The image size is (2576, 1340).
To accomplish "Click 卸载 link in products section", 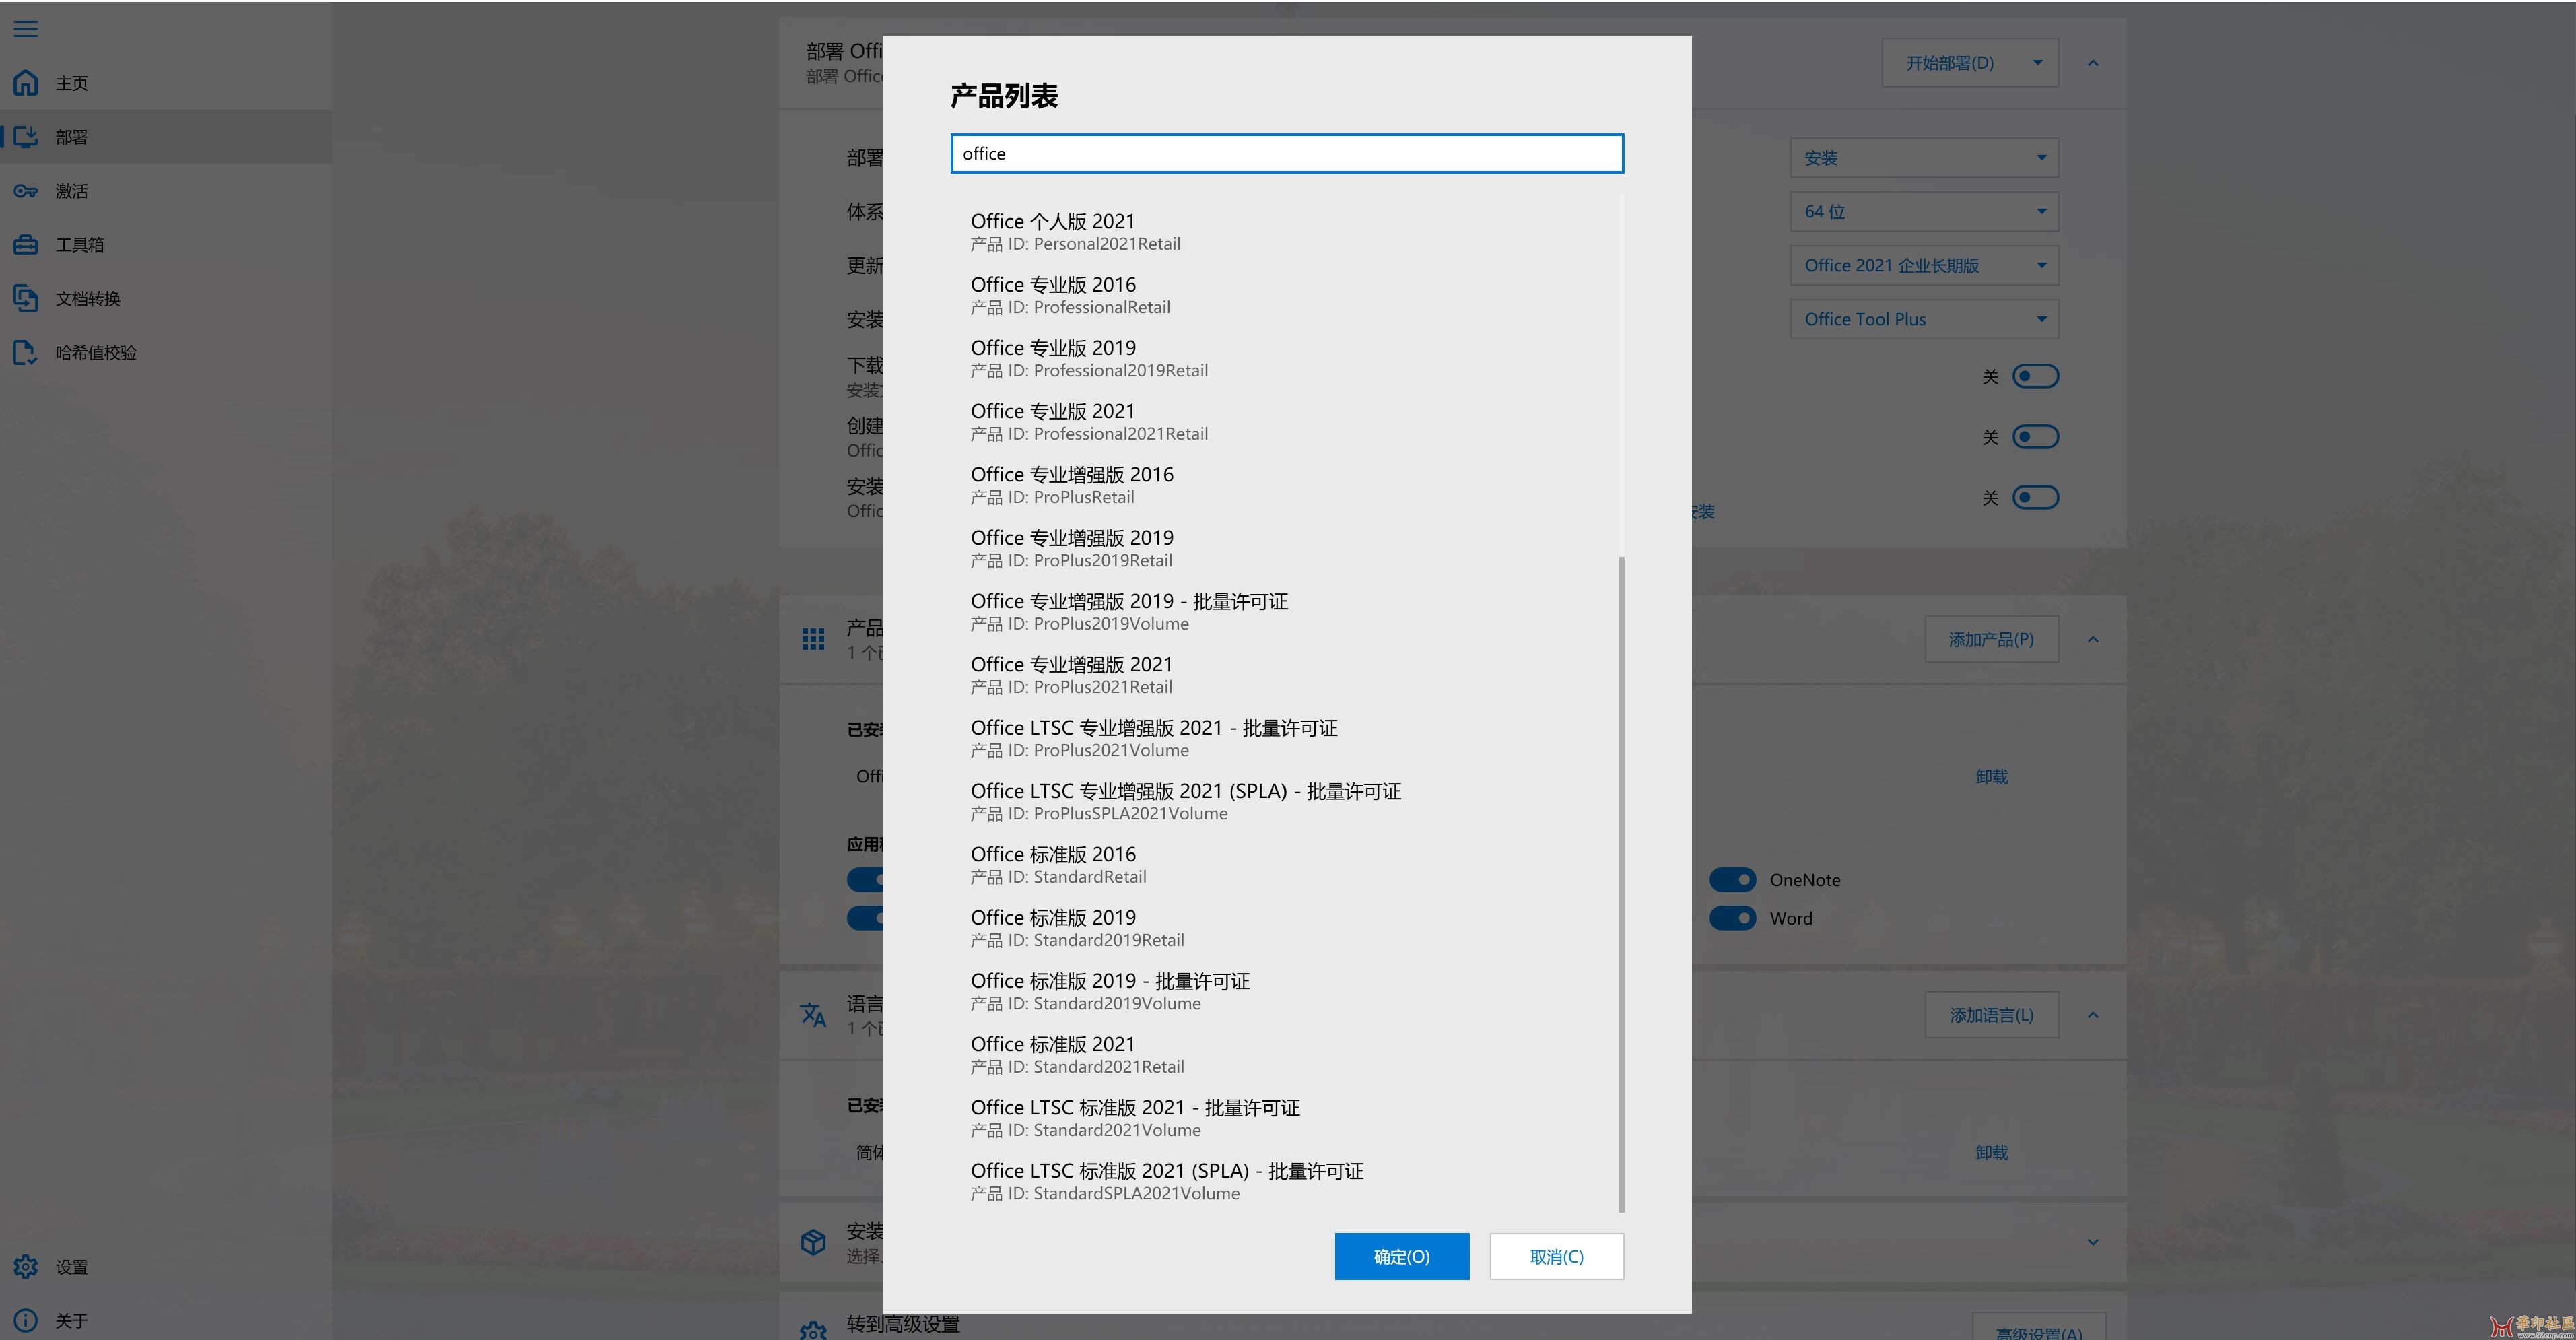I will (x=1991, y=777).
